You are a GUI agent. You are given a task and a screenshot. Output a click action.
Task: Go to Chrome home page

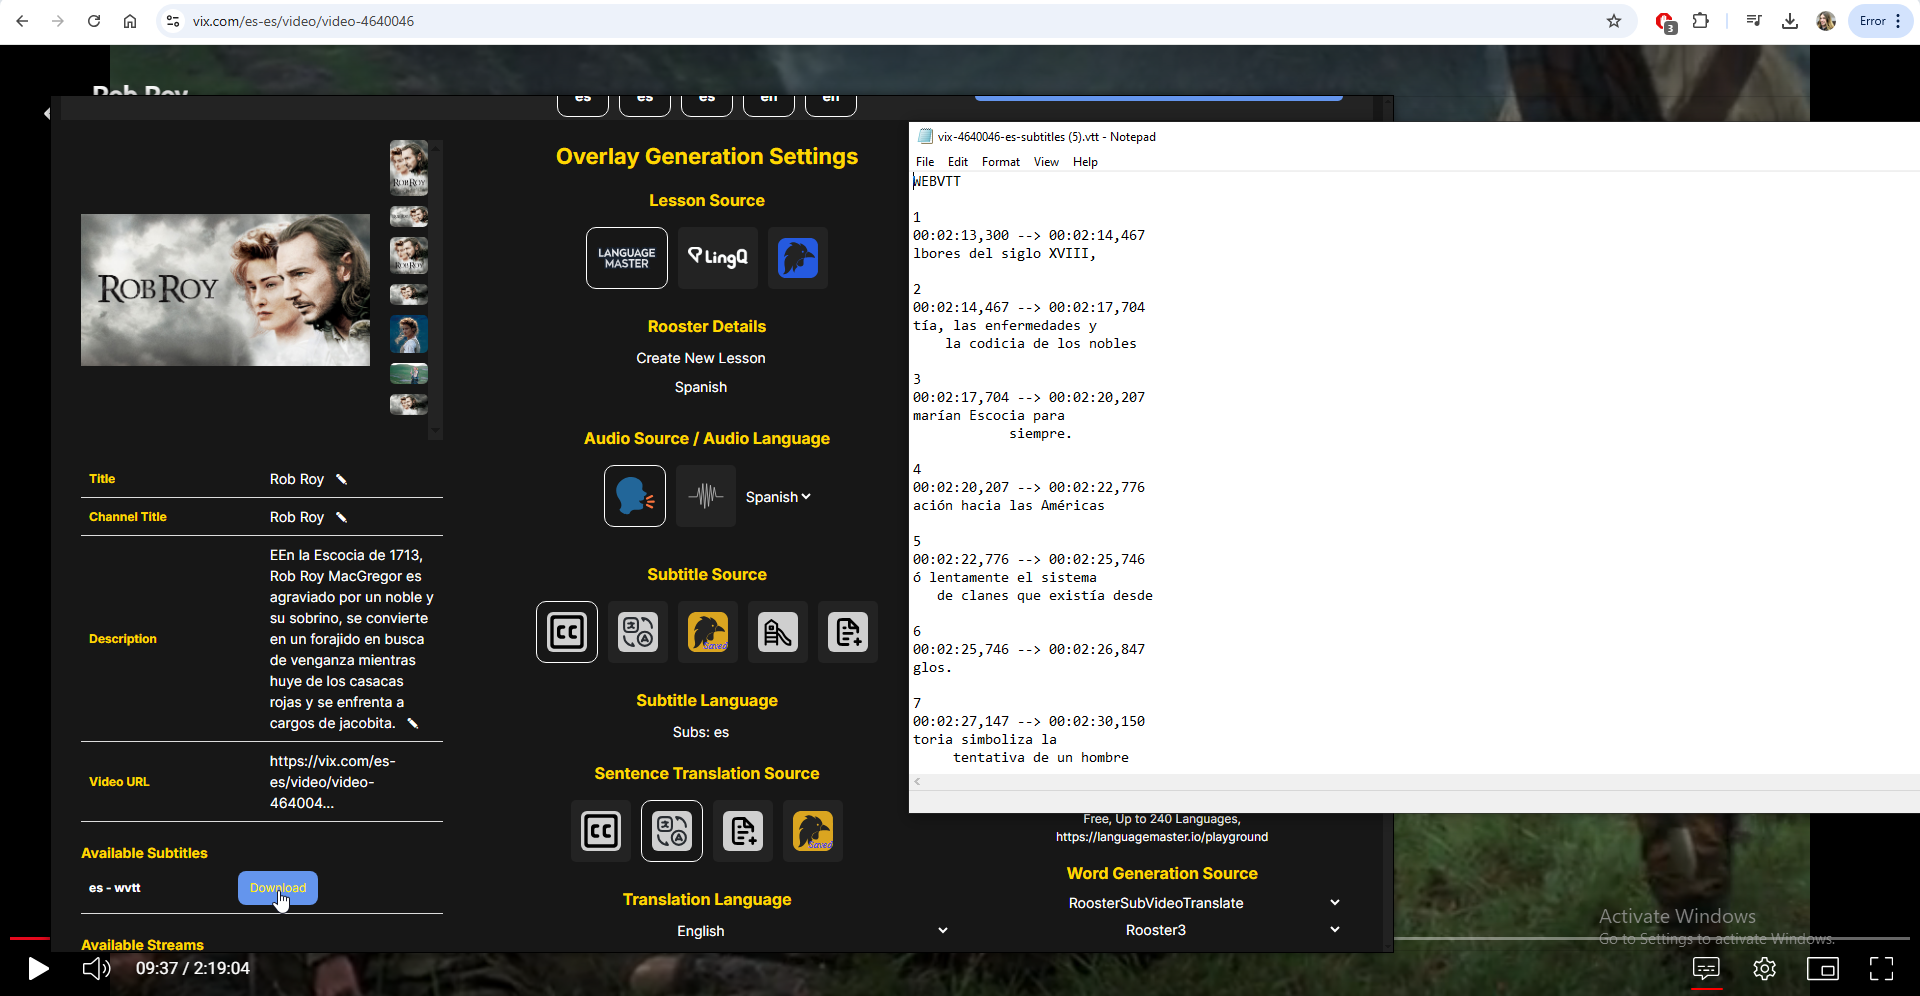coord(130,21)
